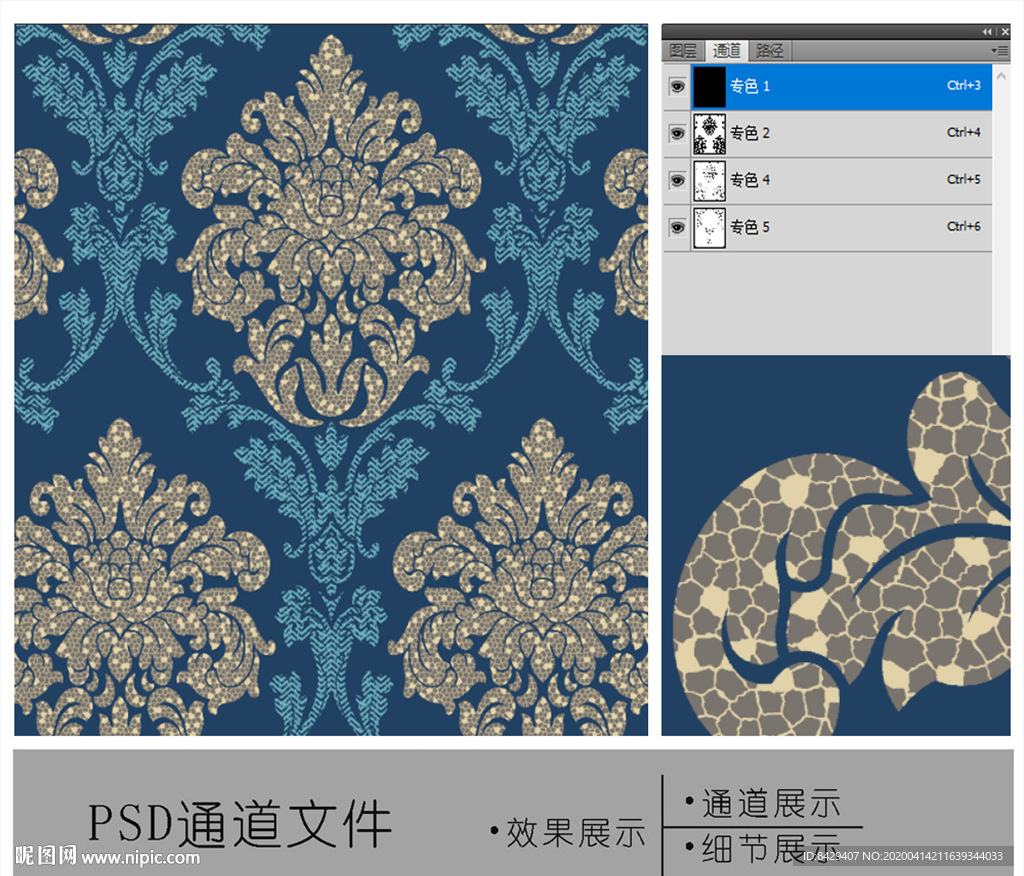Close the channels panel
The height and width of the screenshot is (876, 1024).
tap(1005, 31)
